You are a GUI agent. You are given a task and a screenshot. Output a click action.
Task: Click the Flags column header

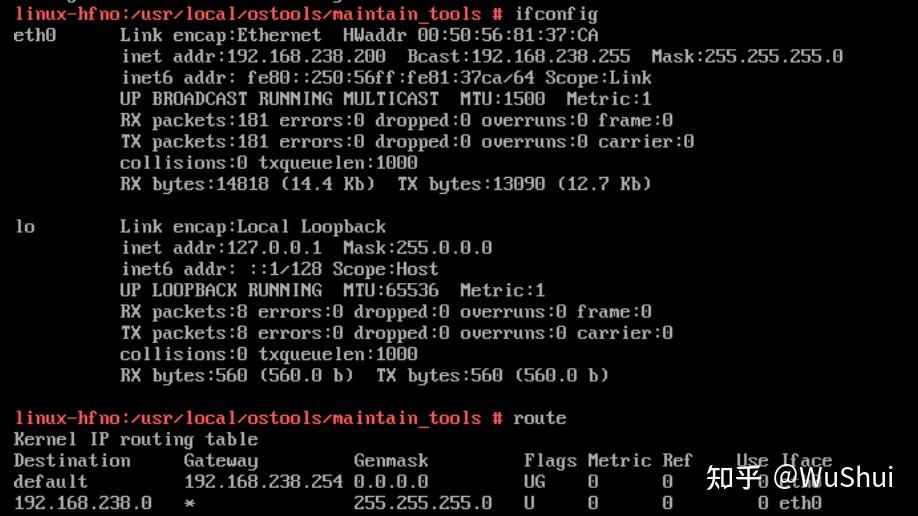click(x=550, y=461)
